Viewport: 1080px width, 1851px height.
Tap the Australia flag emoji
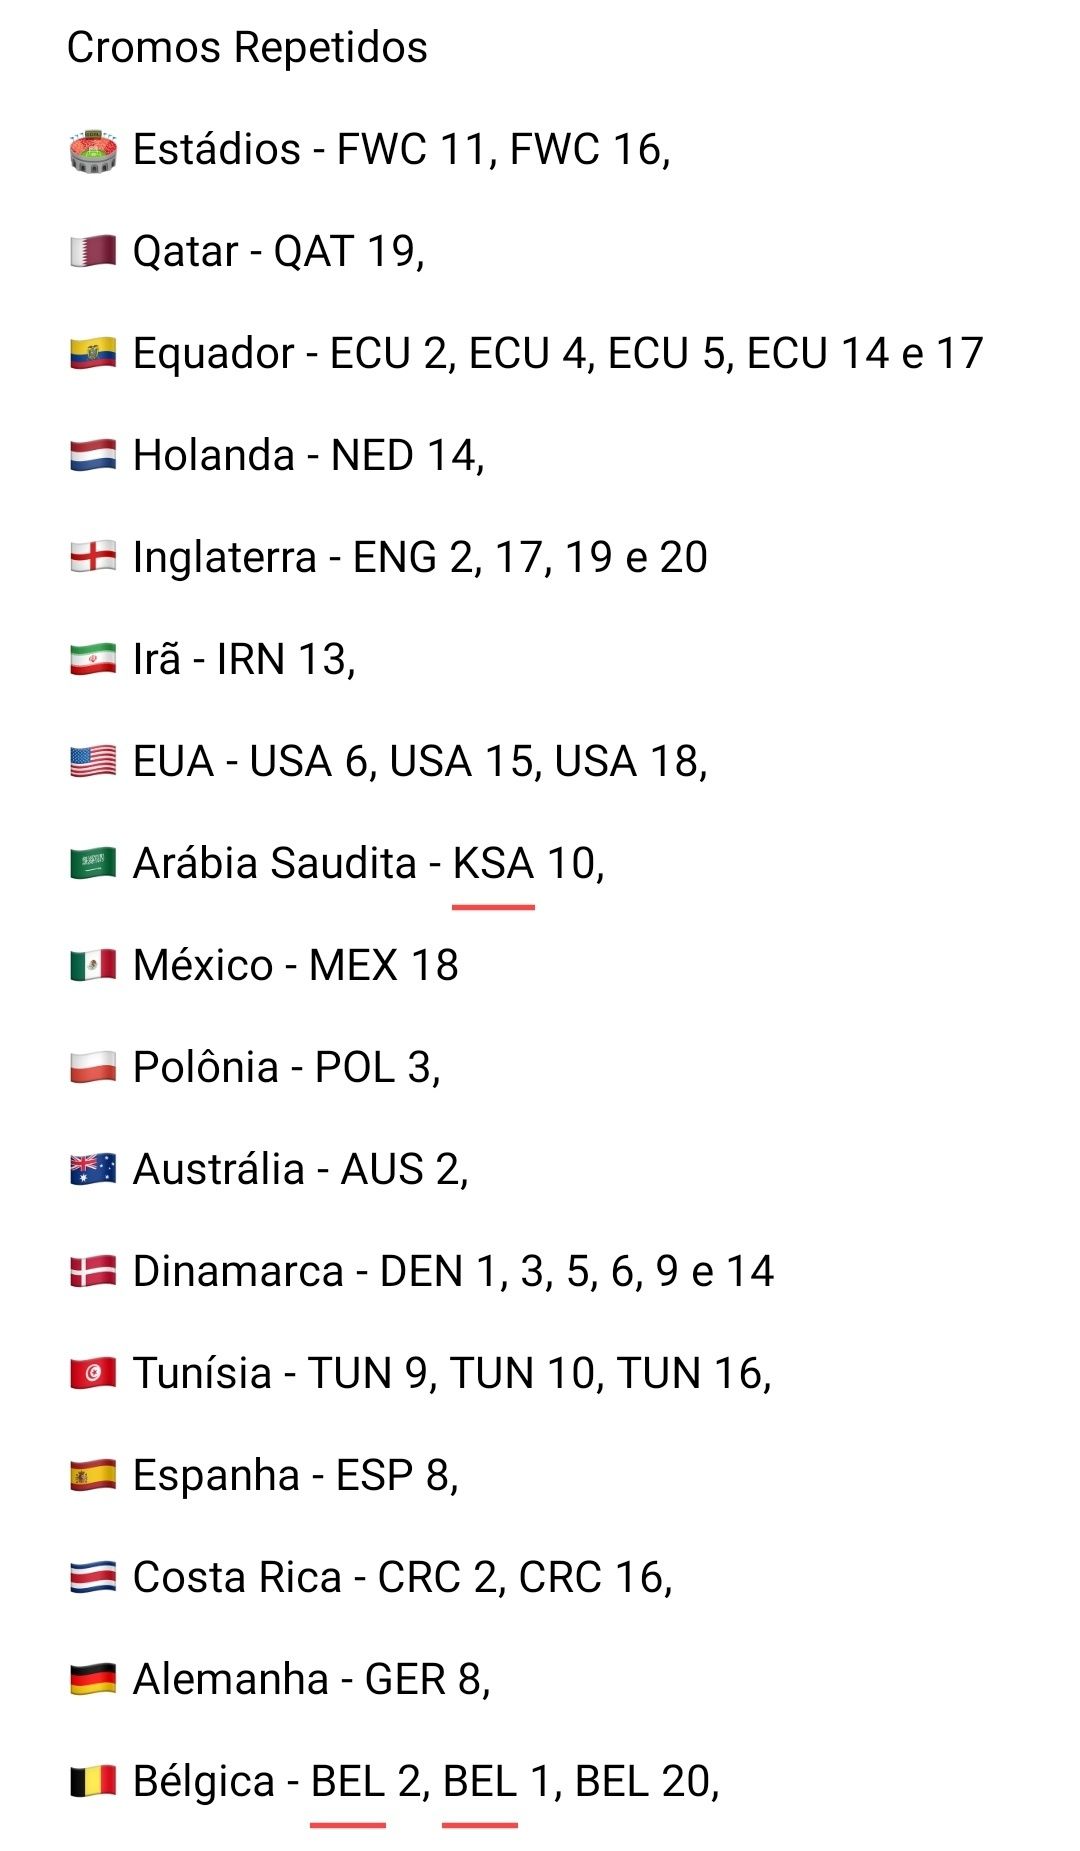tap(93, 1170)
